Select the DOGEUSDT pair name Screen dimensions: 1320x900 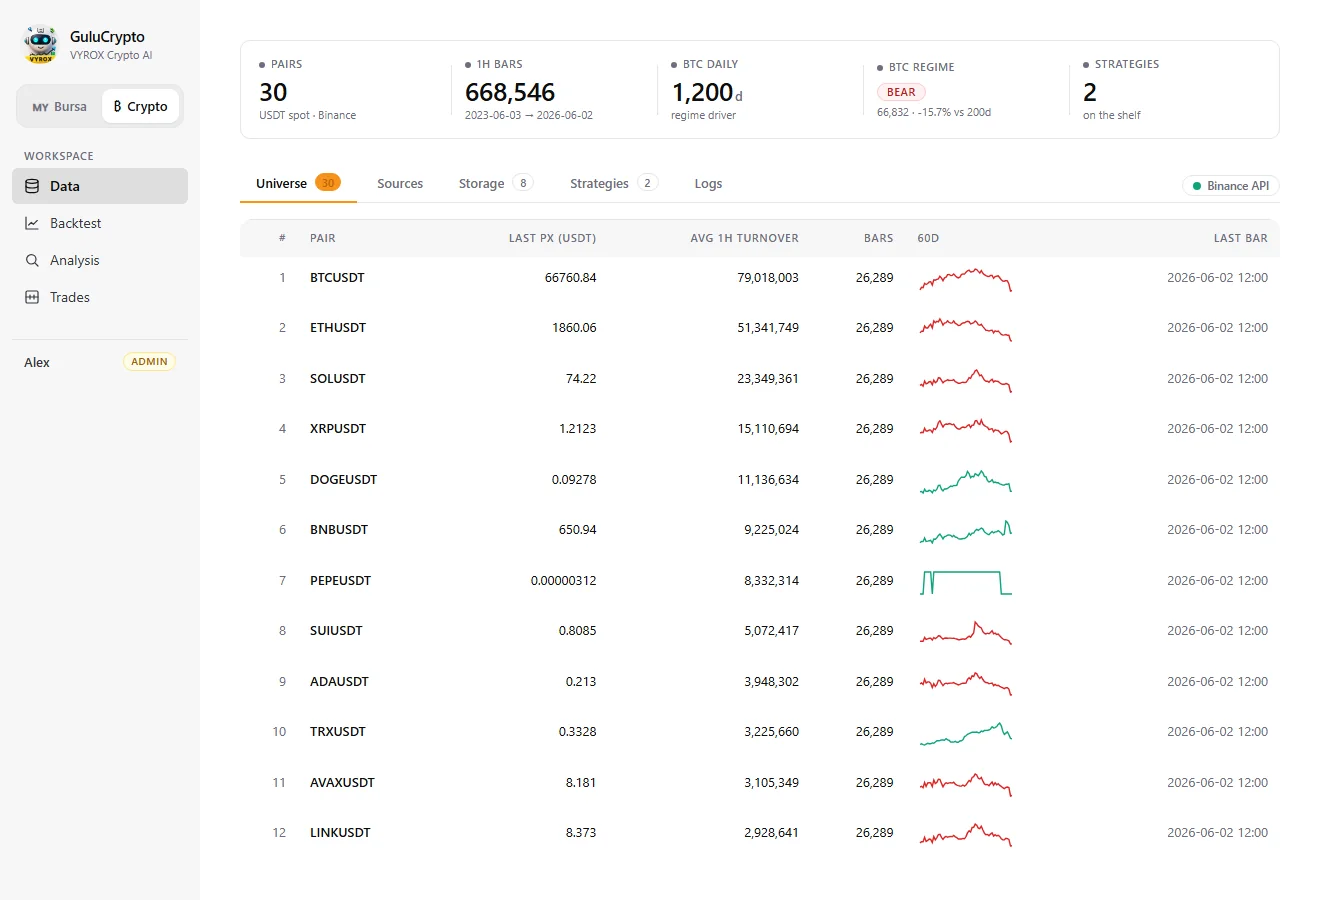pos(343,480)
